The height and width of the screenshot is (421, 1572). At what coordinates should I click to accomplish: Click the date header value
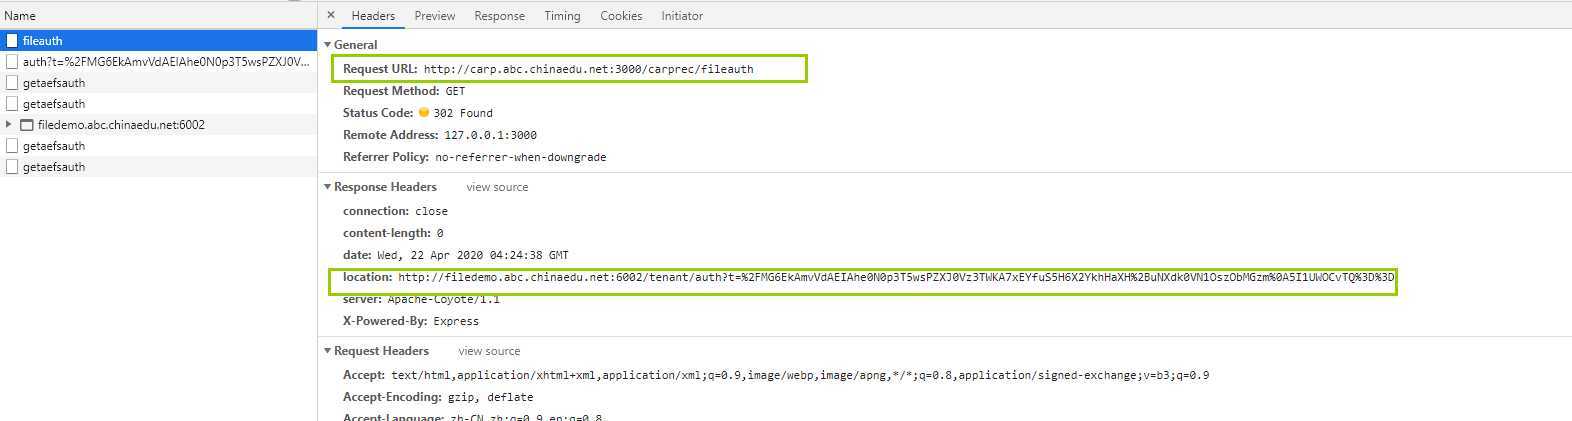(x=473, y=255)
